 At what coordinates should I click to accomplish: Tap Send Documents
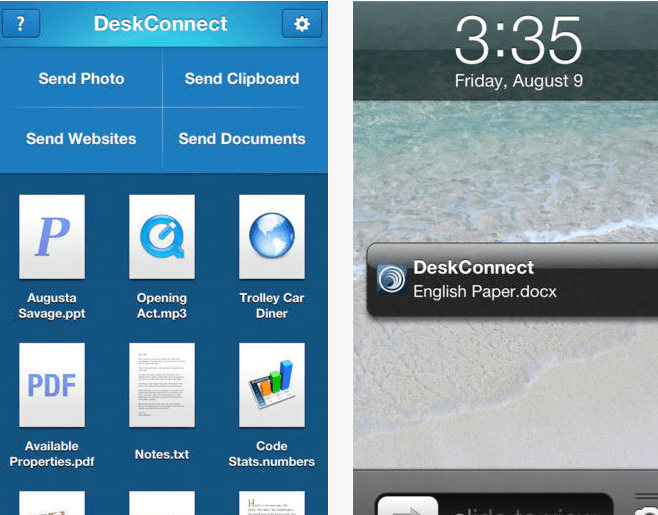point(242,139)
